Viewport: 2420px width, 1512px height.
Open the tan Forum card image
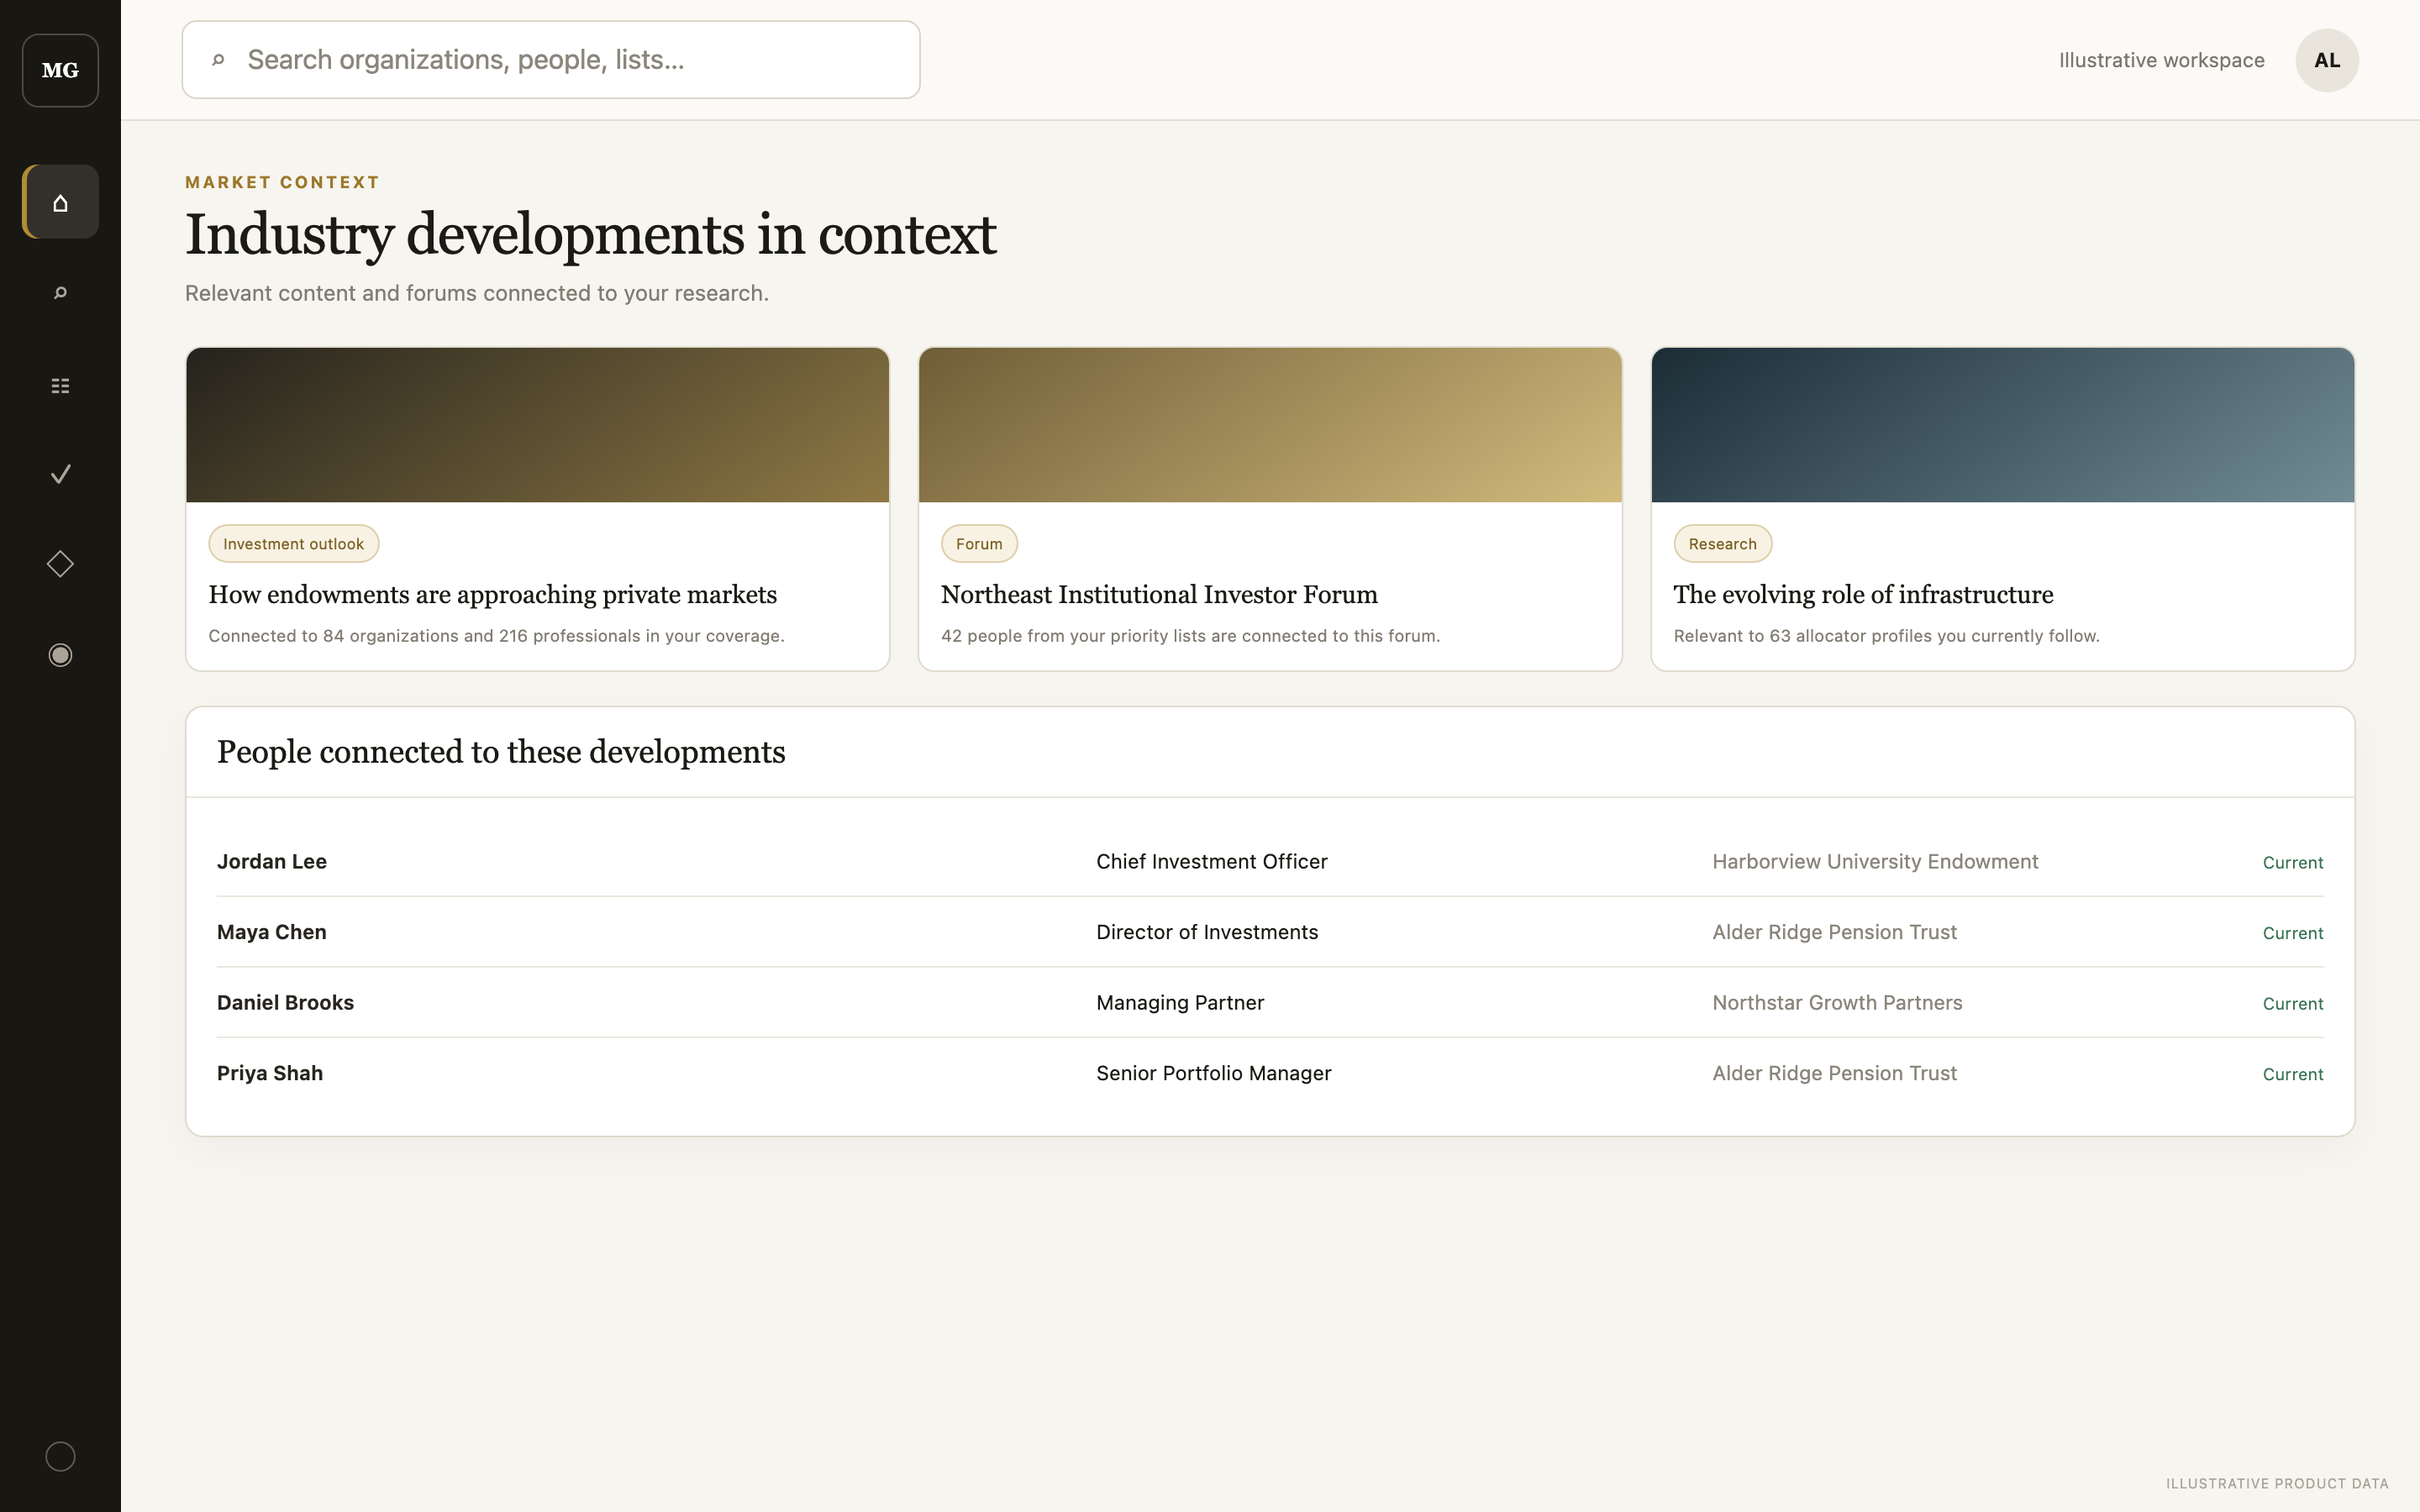point(1270,425)
